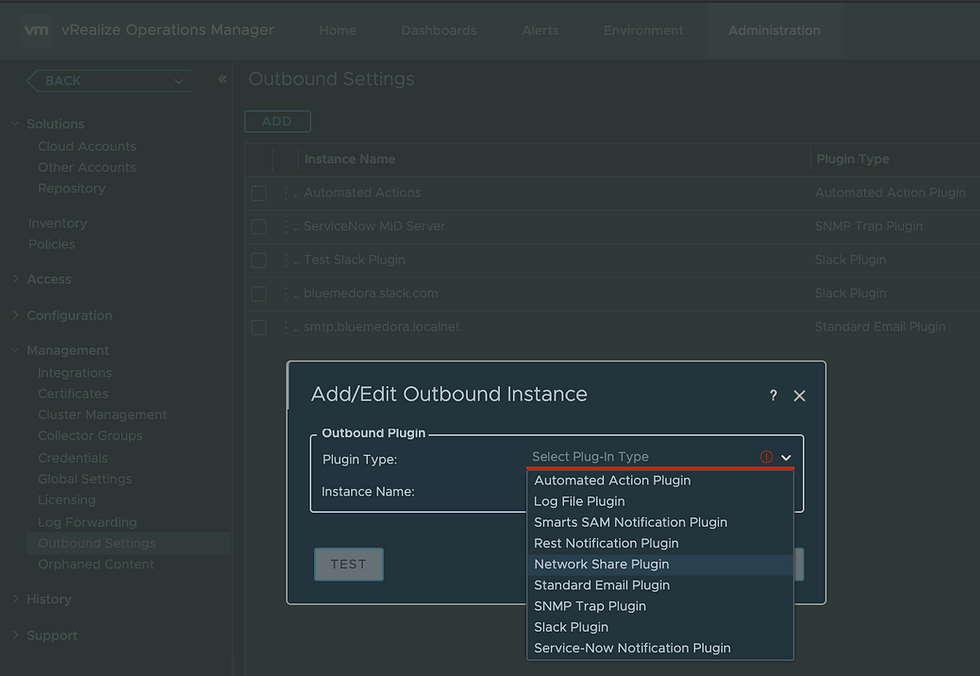Open Cluster Management in sidebar

[x=102, y=415]
